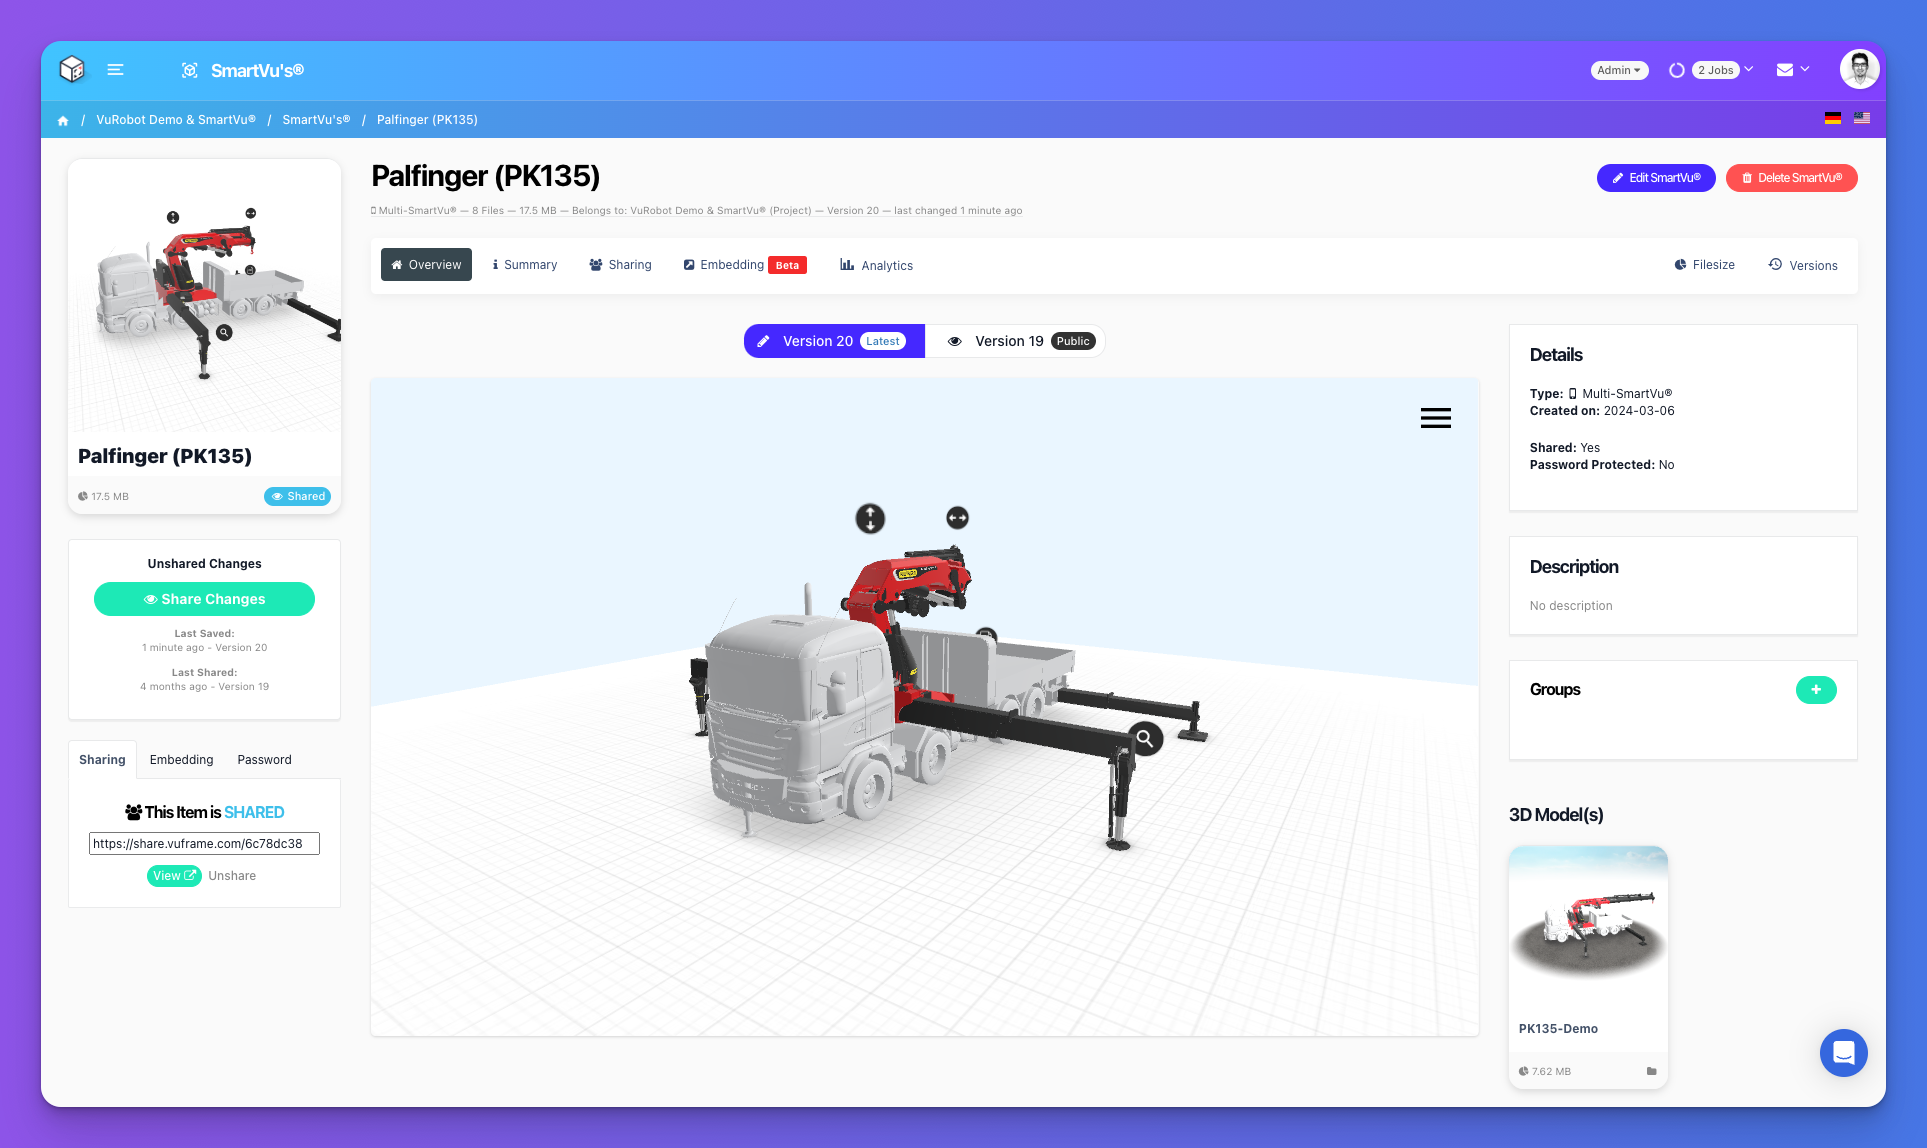The height and width of the screenshot is (1148, 1927).
Task: Click the Shared status badge
Action: pos(298,496)
